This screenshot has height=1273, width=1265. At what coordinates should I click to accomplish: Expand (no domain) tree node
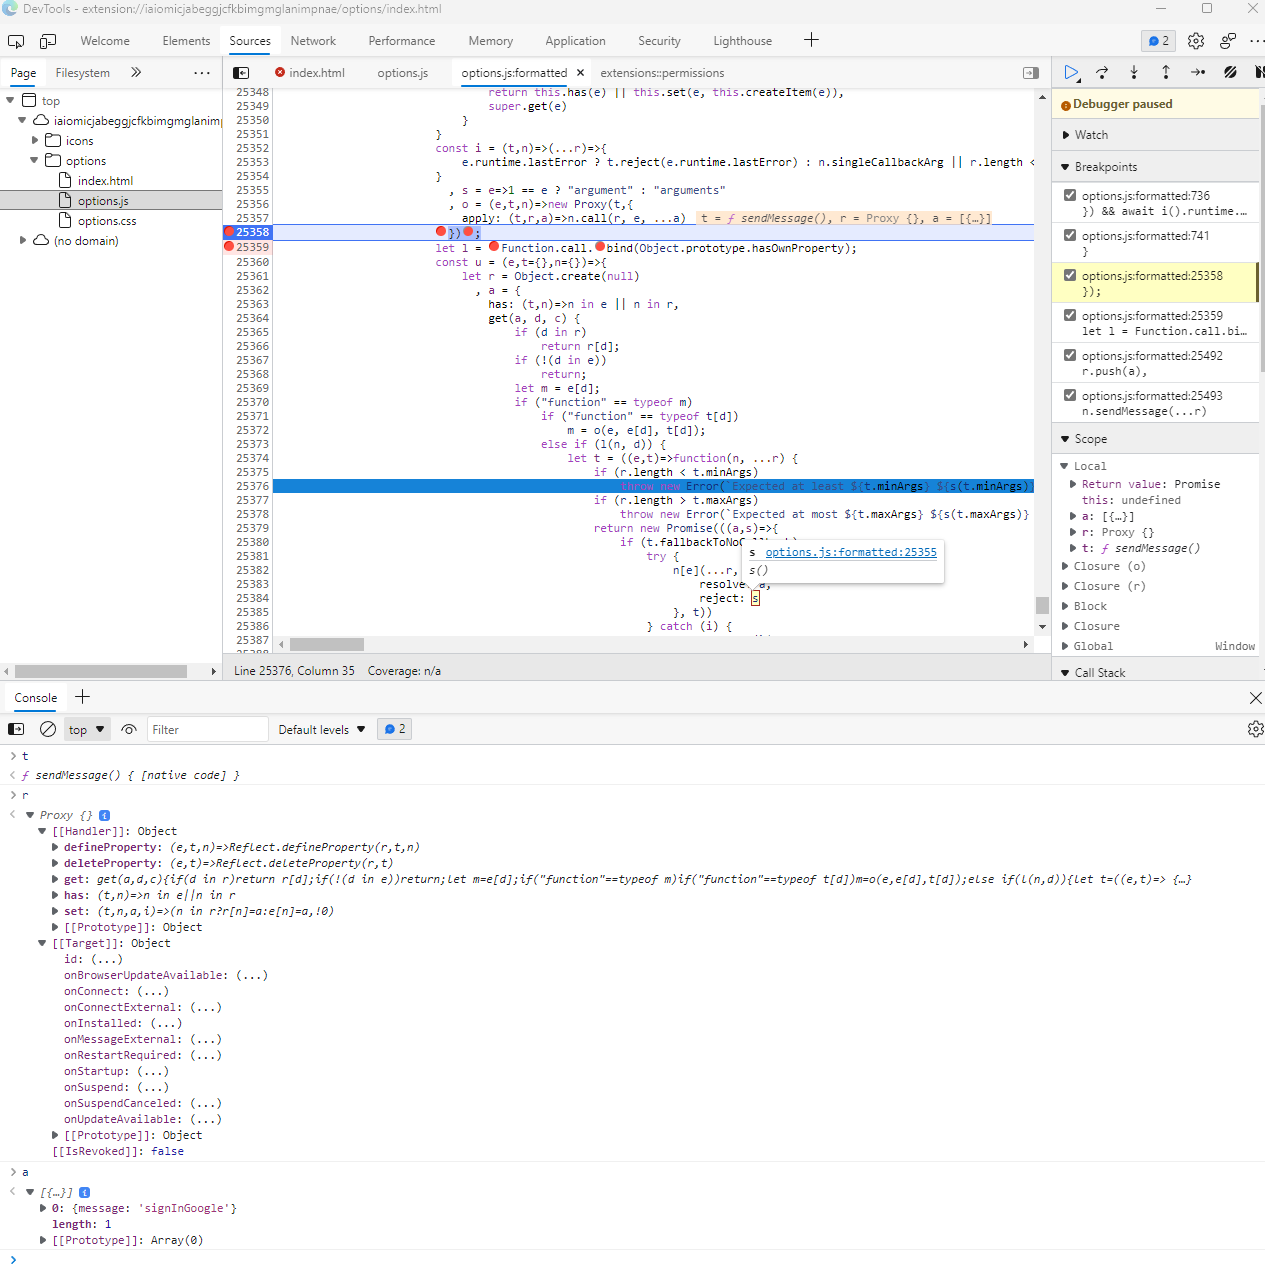[x=23, y=241]
